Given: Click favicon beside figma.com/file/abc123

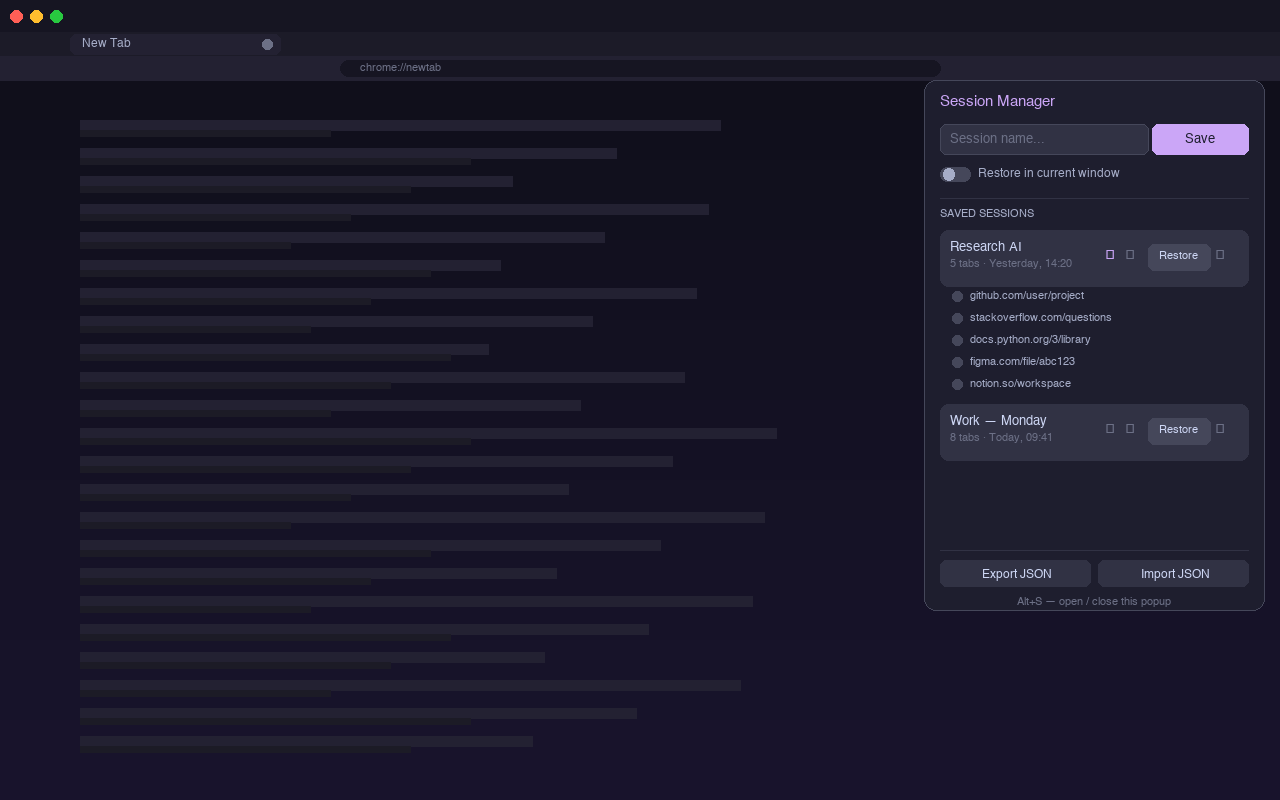Looking at the screenshot, I should 957,363.
